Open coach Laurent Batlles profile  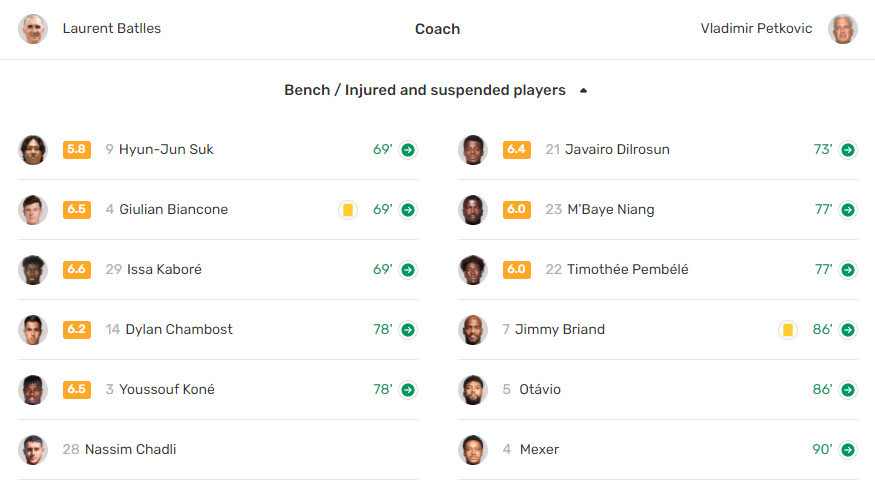pos(112,28)
